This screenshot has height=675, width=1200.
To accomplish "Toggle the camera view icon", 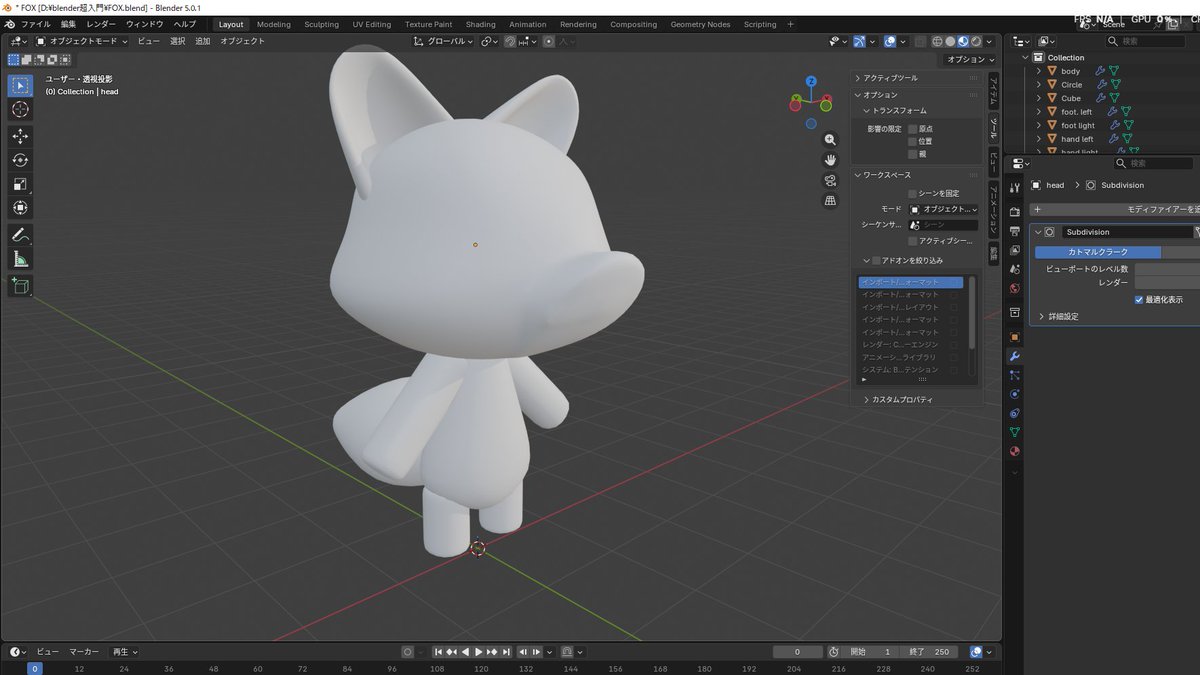I will (x=830, y=180).
